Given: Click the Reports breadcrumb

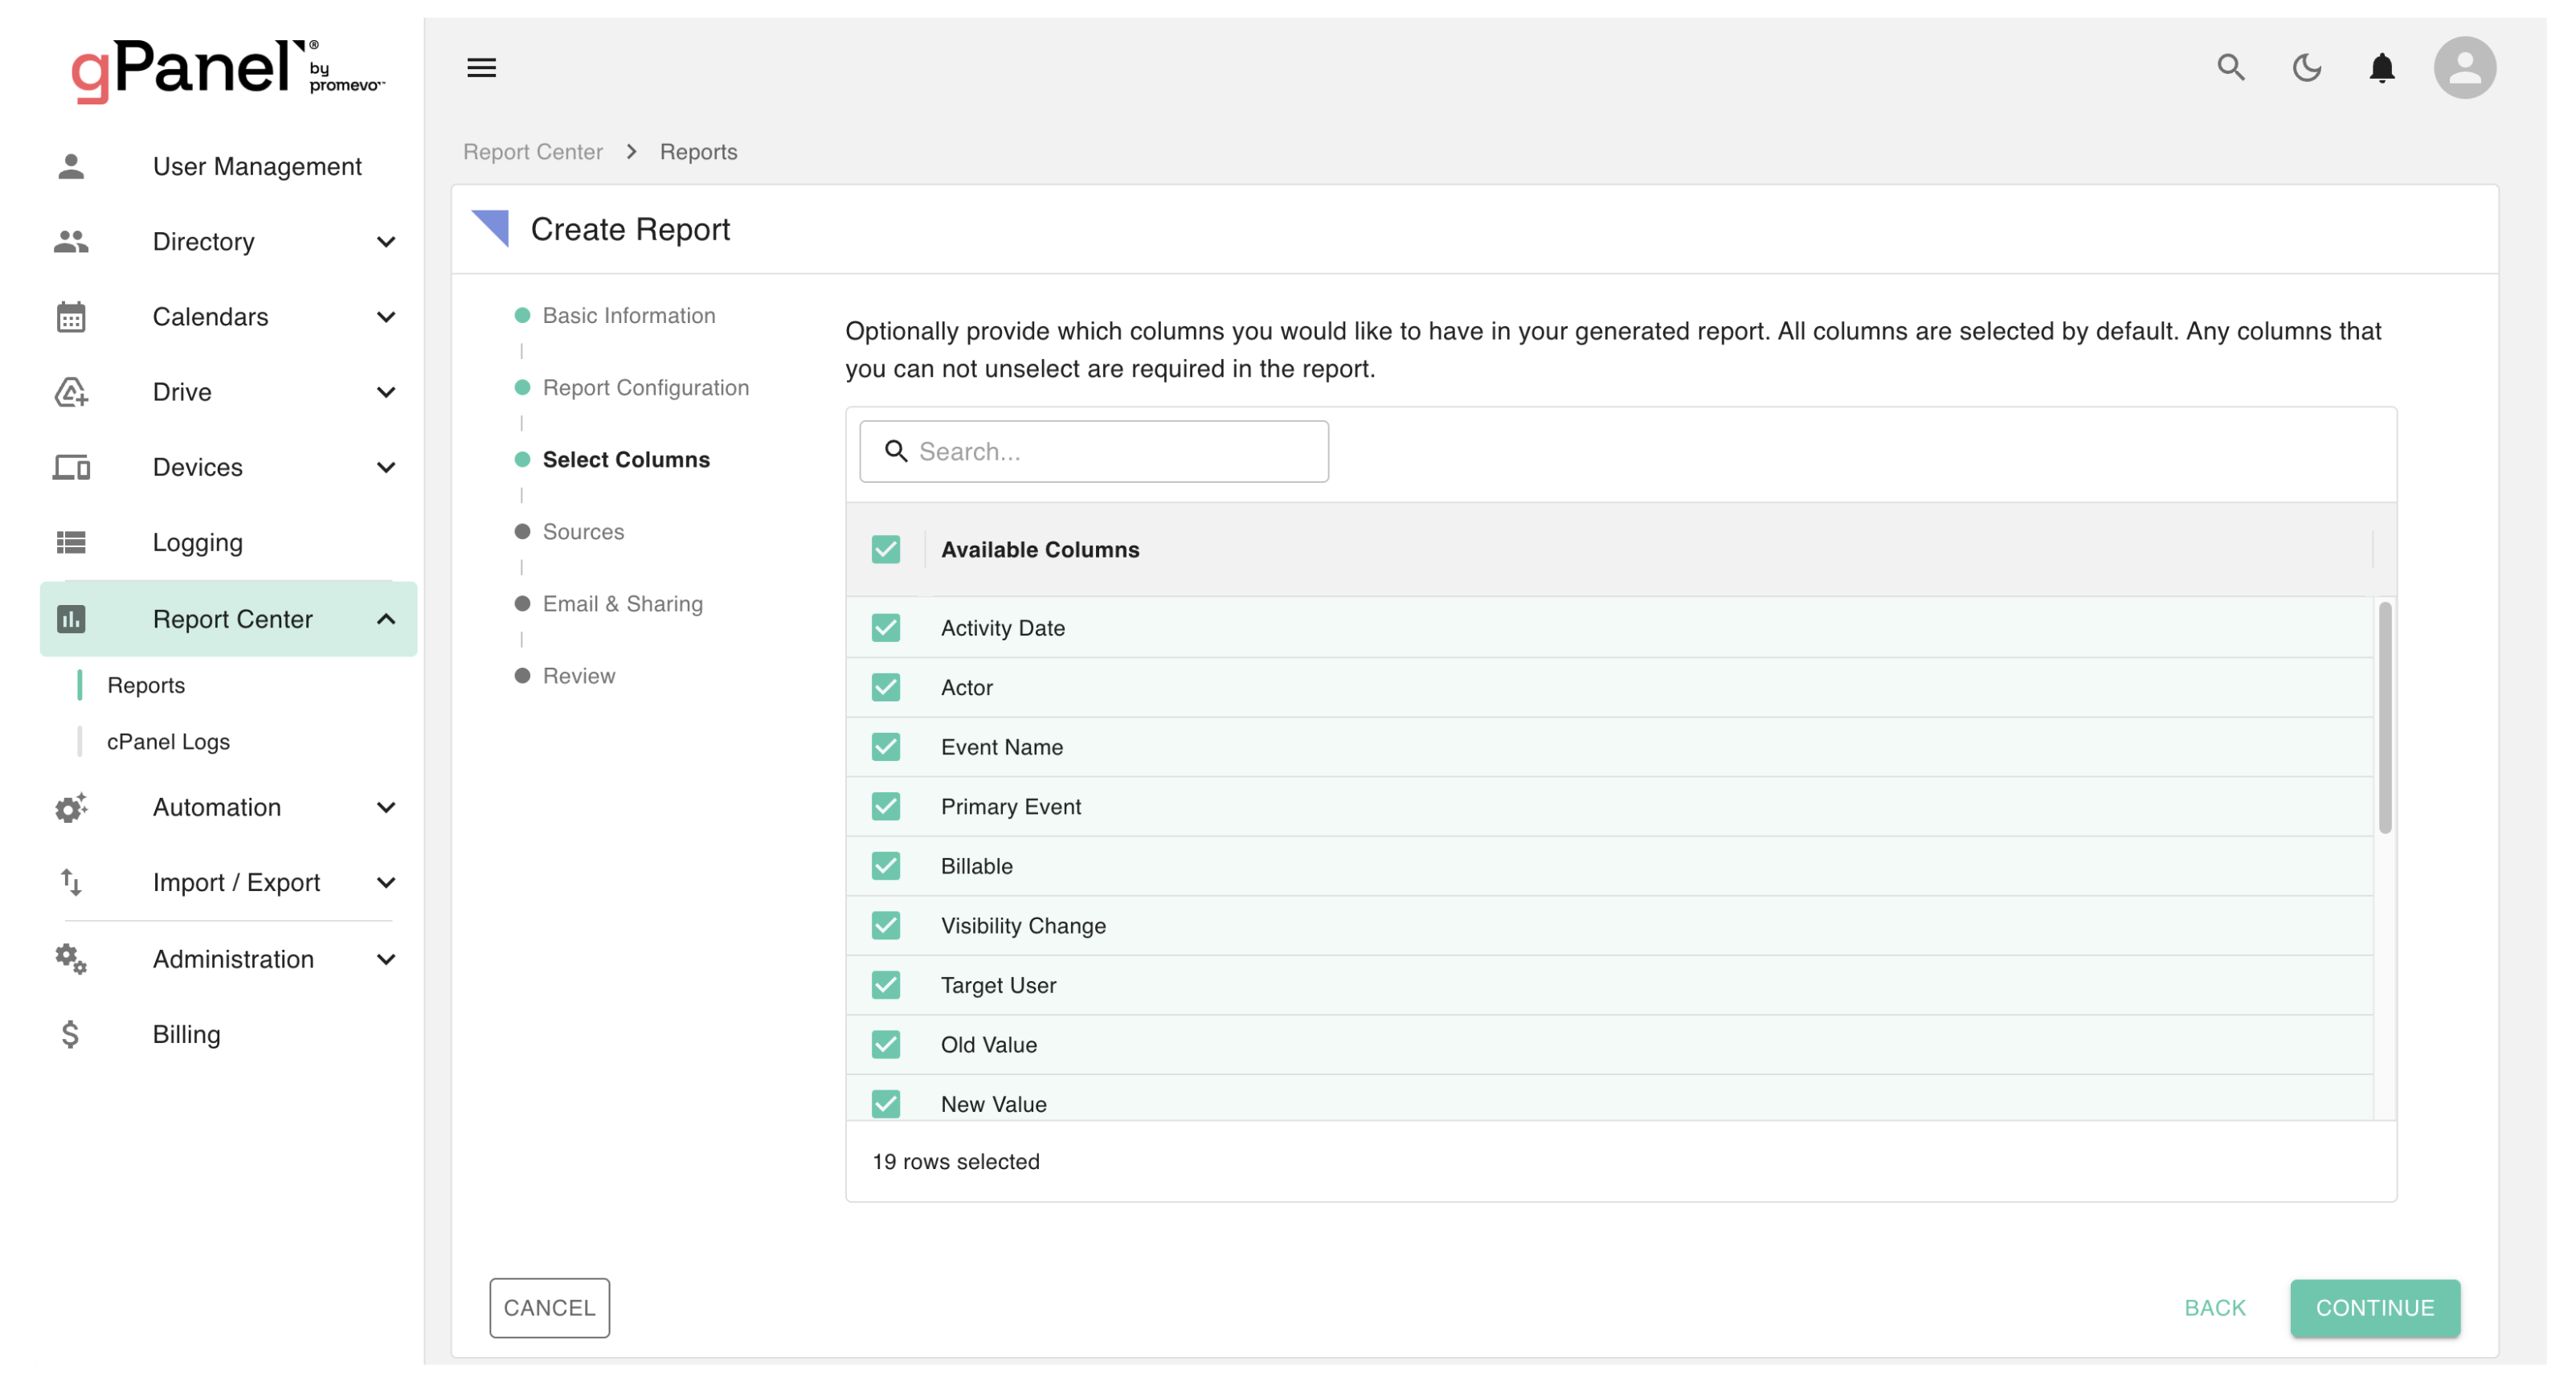Looking at the screenshot, I should (698, 151).
